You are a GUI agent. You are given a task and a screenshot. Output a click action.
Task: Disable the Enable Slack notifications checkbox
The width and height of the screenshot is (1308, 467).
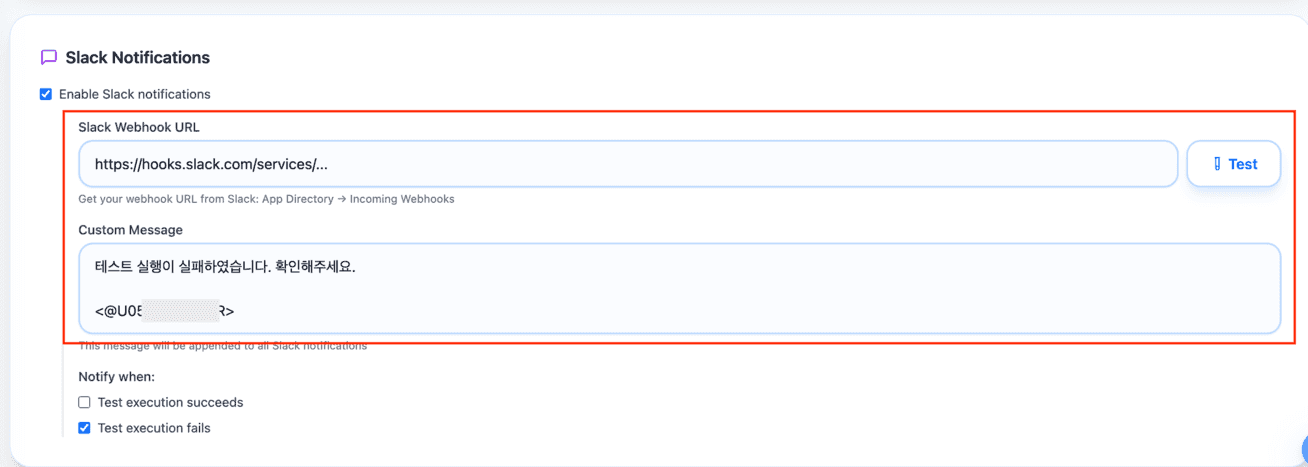point(45,94)
